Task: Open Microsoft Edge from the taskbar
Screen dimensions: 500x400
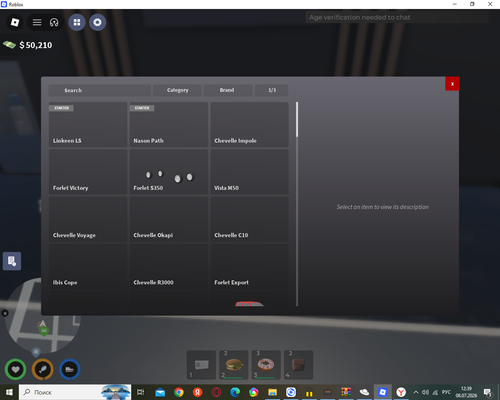Action: 235,392
